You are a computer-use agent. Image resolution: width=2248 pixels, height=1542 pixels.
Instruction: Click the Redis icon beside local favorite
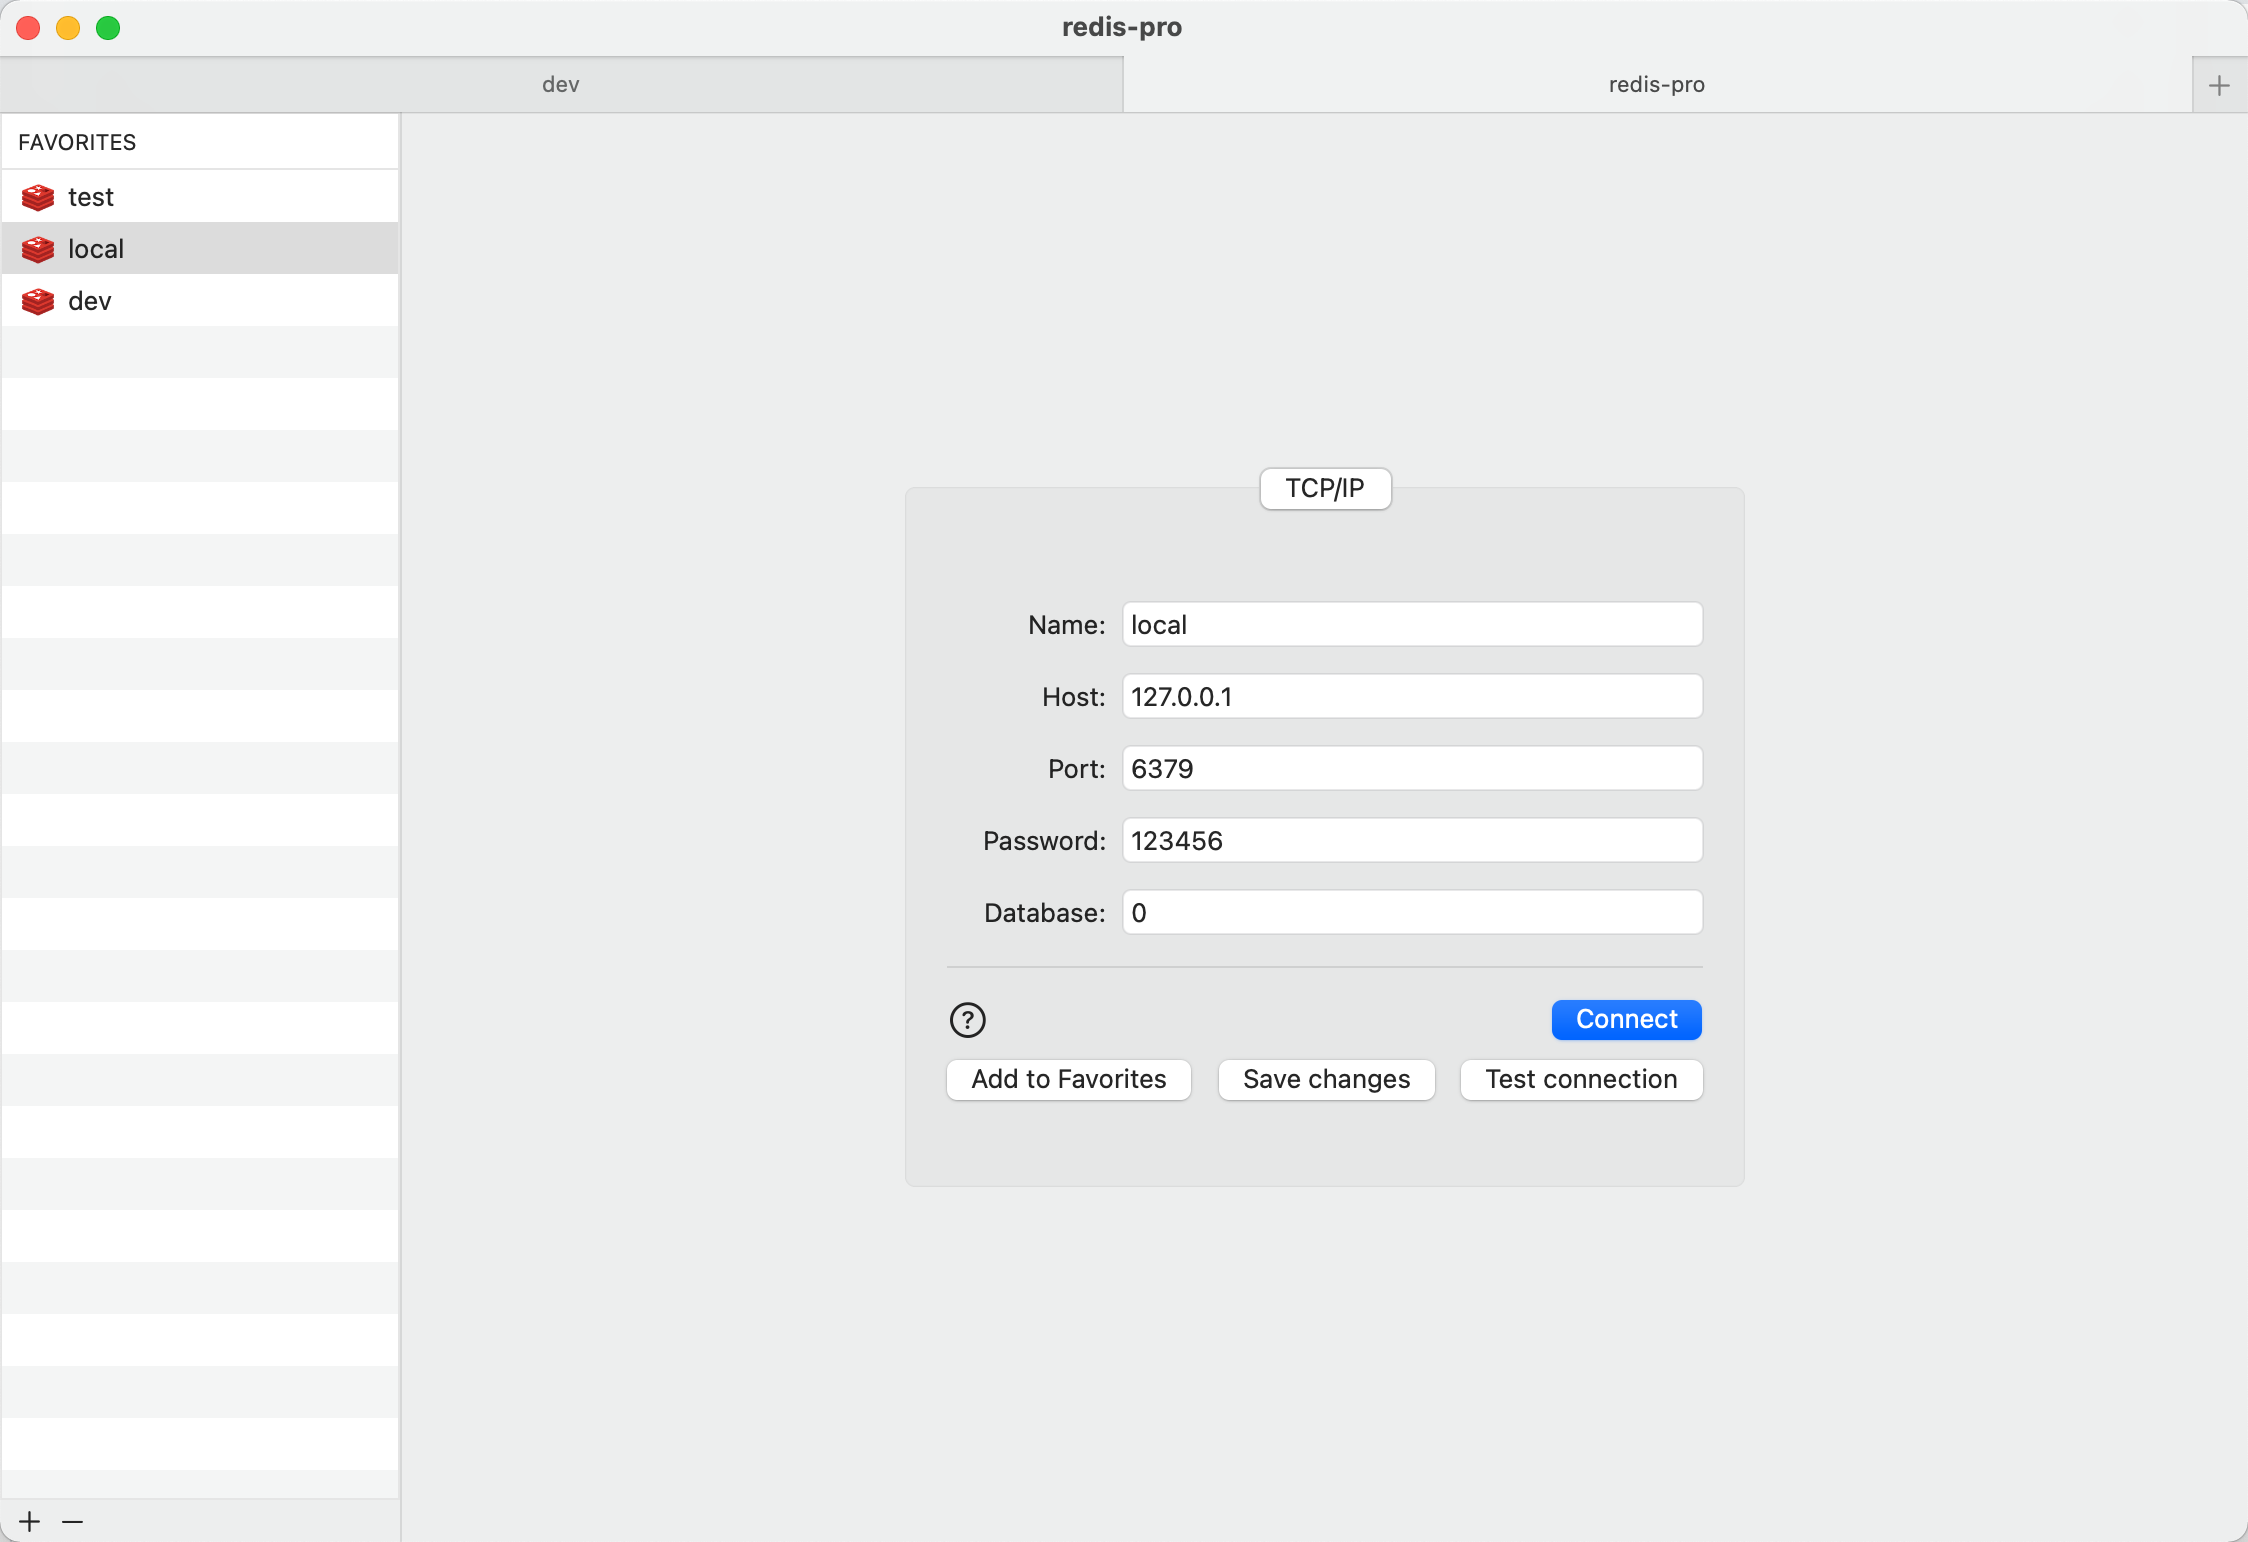(x=38, y=249)
